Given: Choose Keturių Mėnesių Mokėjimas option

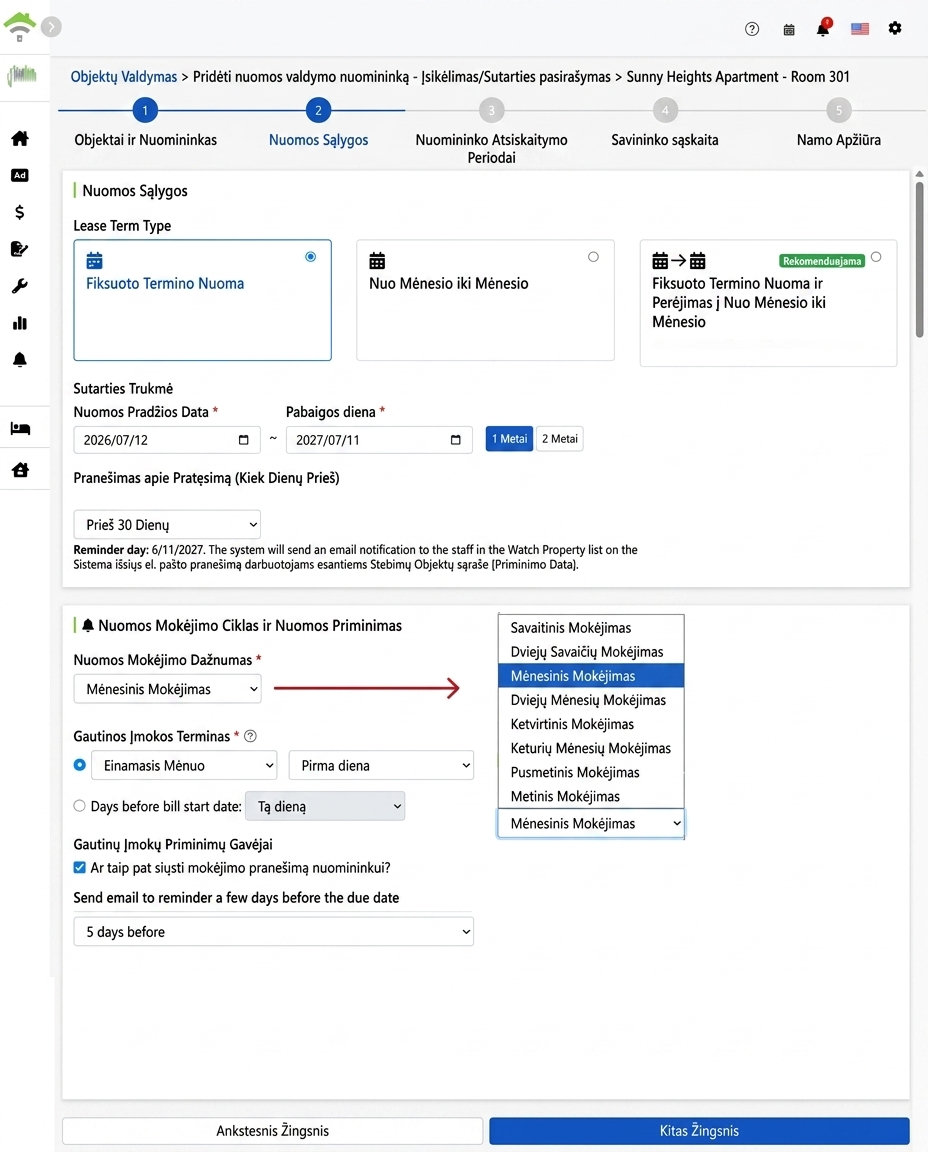Looking at the screenshot, I should pos(591,749).
